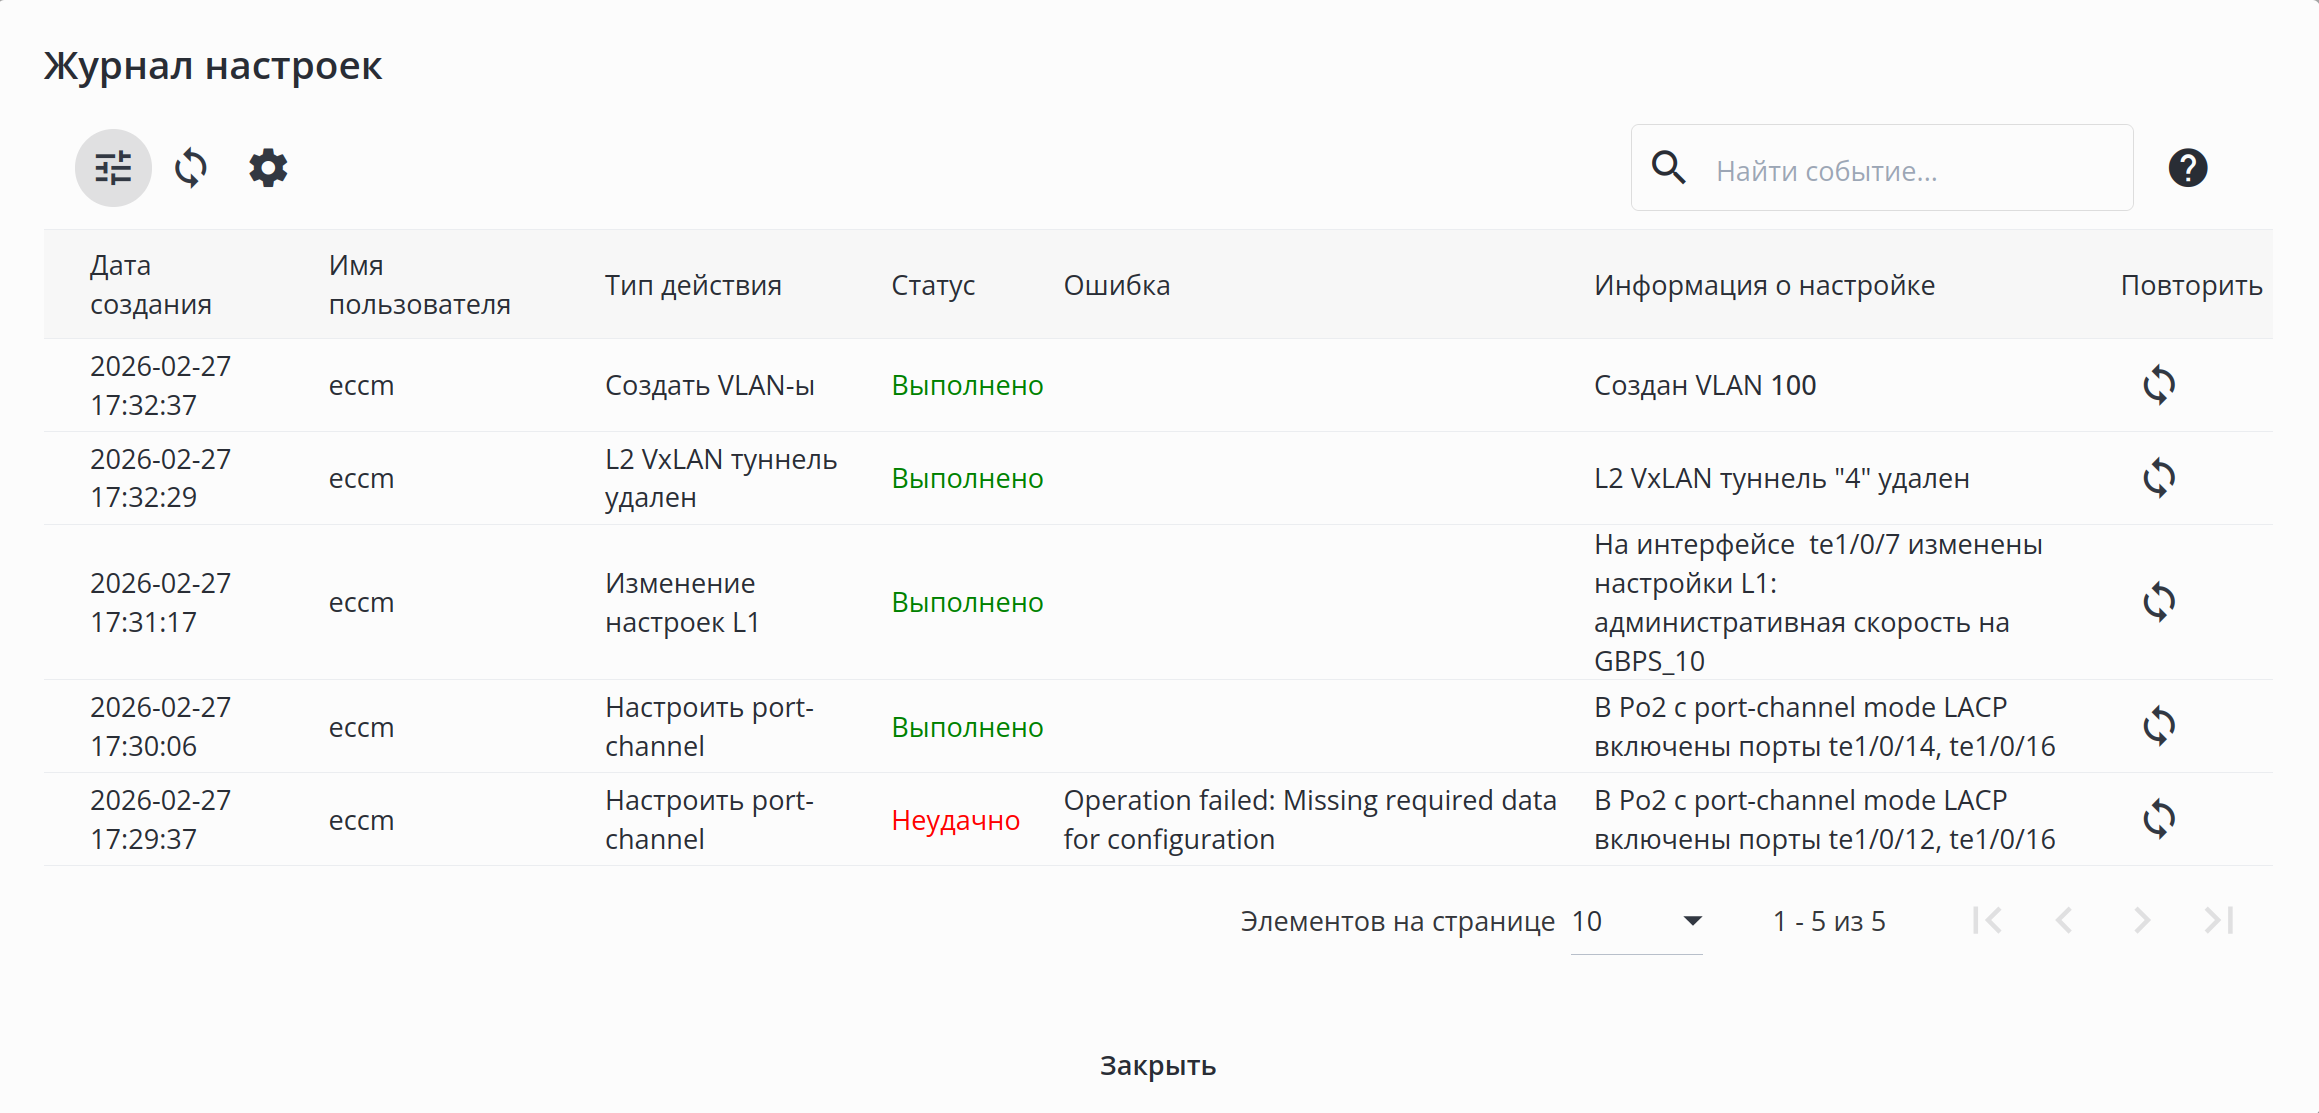Open the help question mark icon
Viewport: 2319px width, 1113px height.
pos(2187,168)
